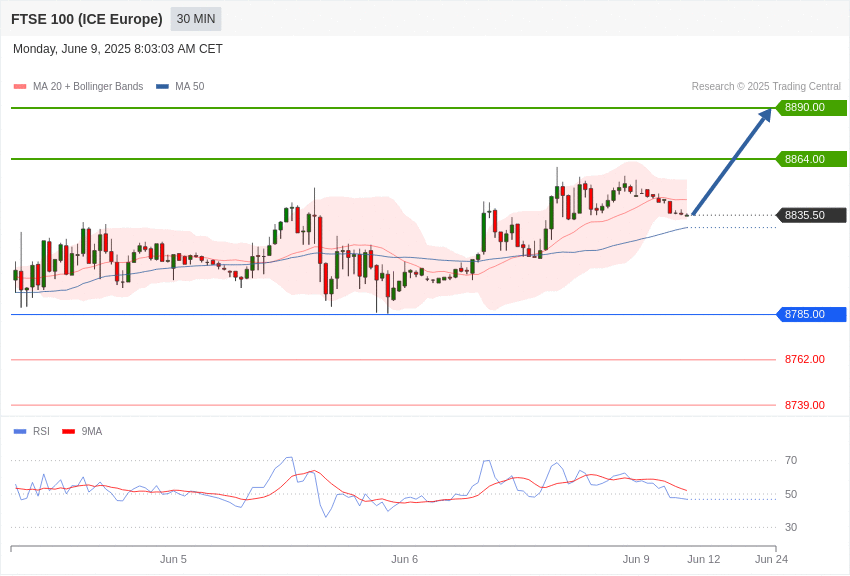Click the 8762.00 support level label

tap(804, 359)
